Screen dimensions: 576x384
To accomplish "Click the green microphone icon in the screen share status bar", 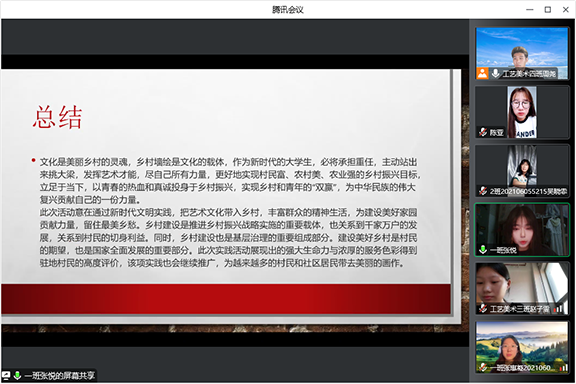I will (17, 376).
